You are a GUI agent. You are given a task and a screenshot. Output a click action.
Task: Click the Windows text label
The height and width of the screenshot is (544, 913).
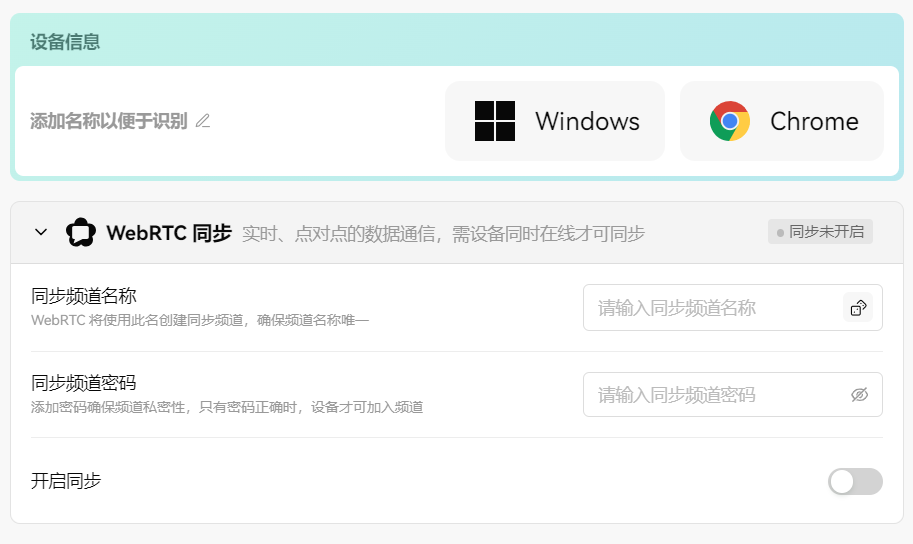[x=587, y=121]
